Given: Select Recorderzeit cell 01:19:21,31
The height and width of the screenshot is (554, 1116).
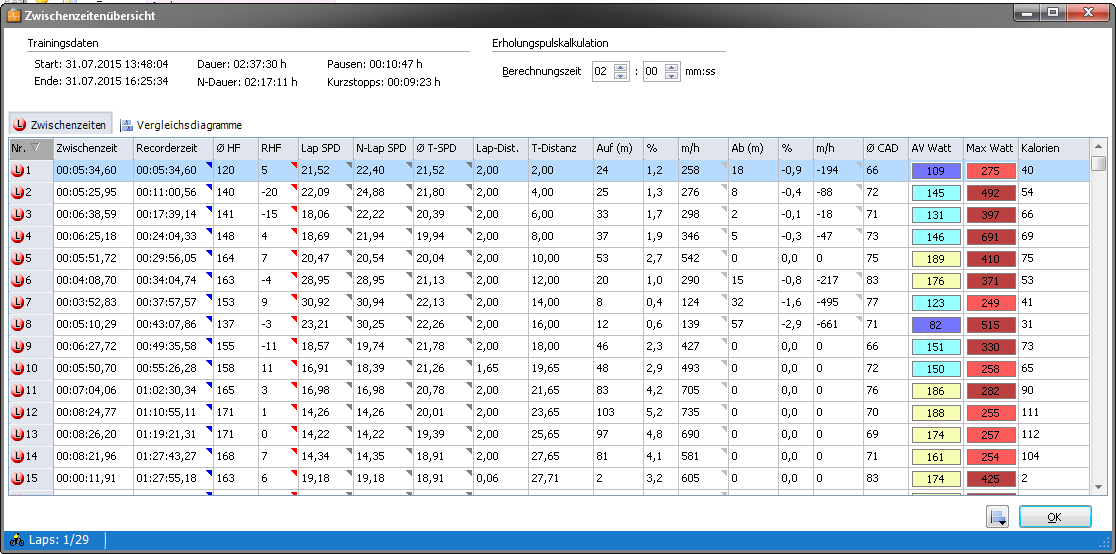Looking at the screenshot, I should tap(173, 435).
